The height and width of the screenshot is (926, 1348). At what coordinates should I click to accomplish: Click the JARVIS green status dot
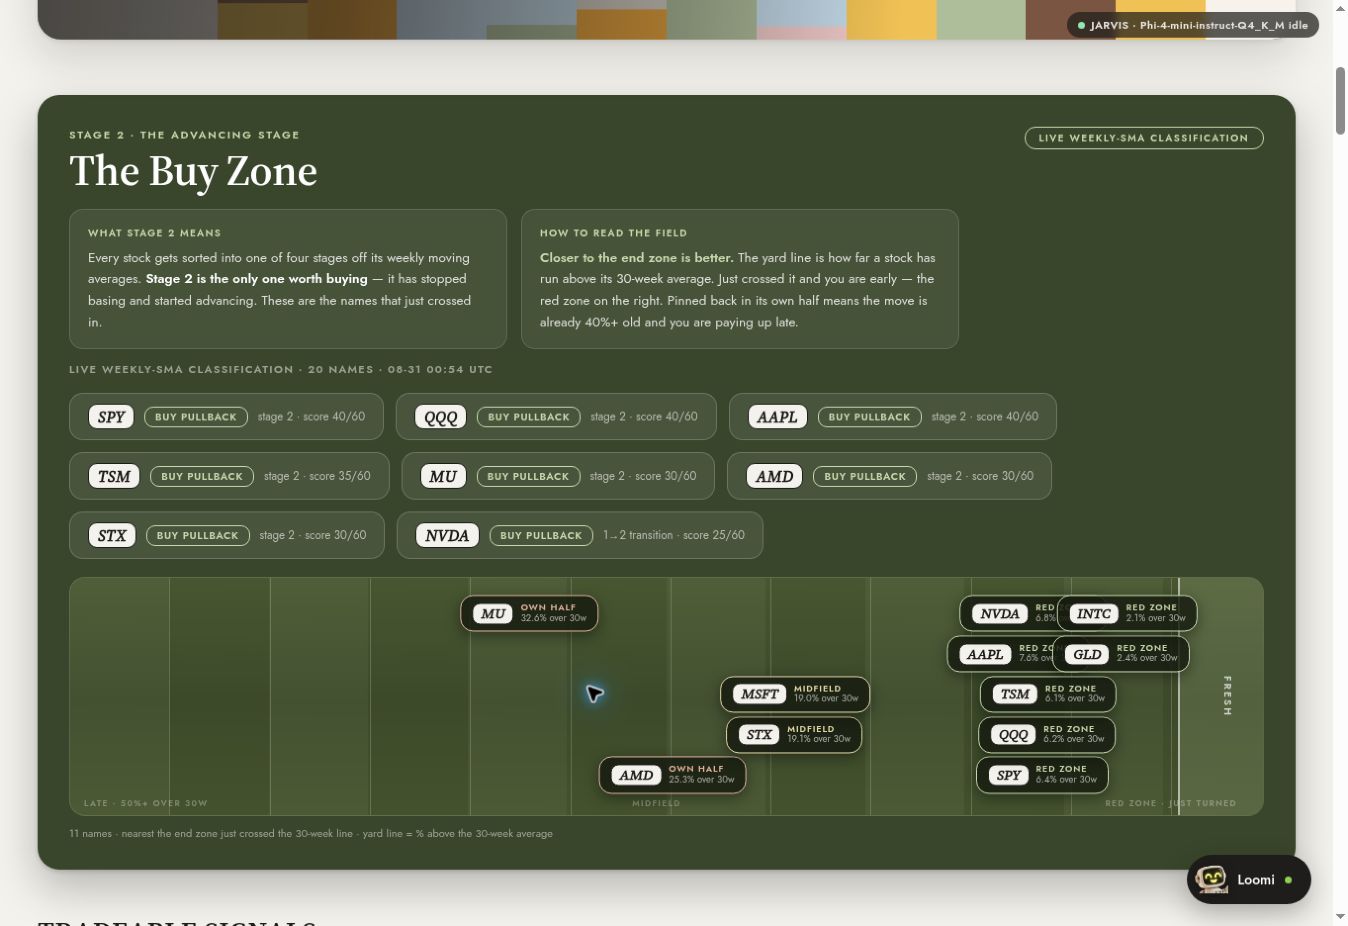[1081, 26]
